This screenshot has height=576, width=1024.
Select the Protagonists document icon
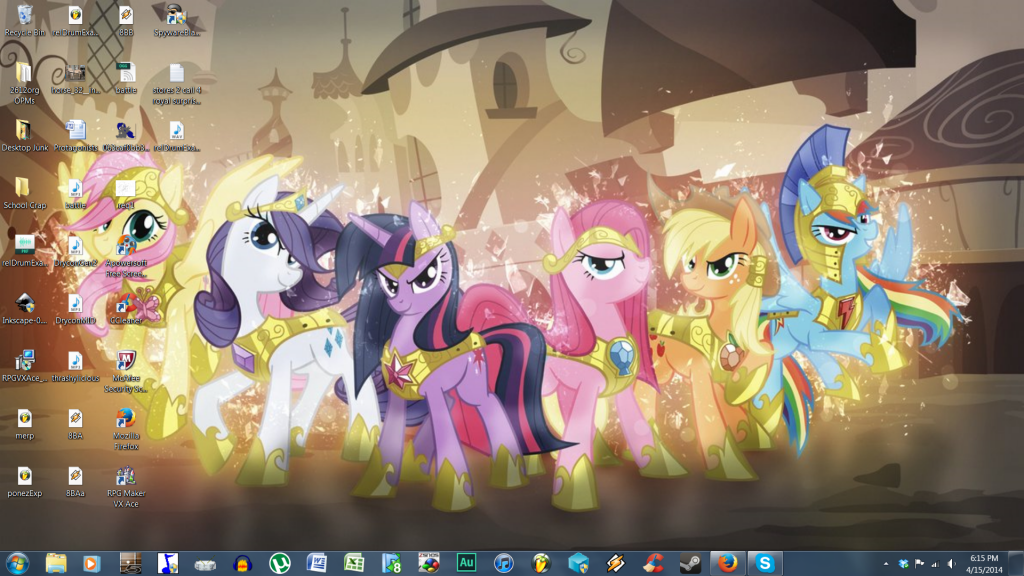(x=75, y=136)
